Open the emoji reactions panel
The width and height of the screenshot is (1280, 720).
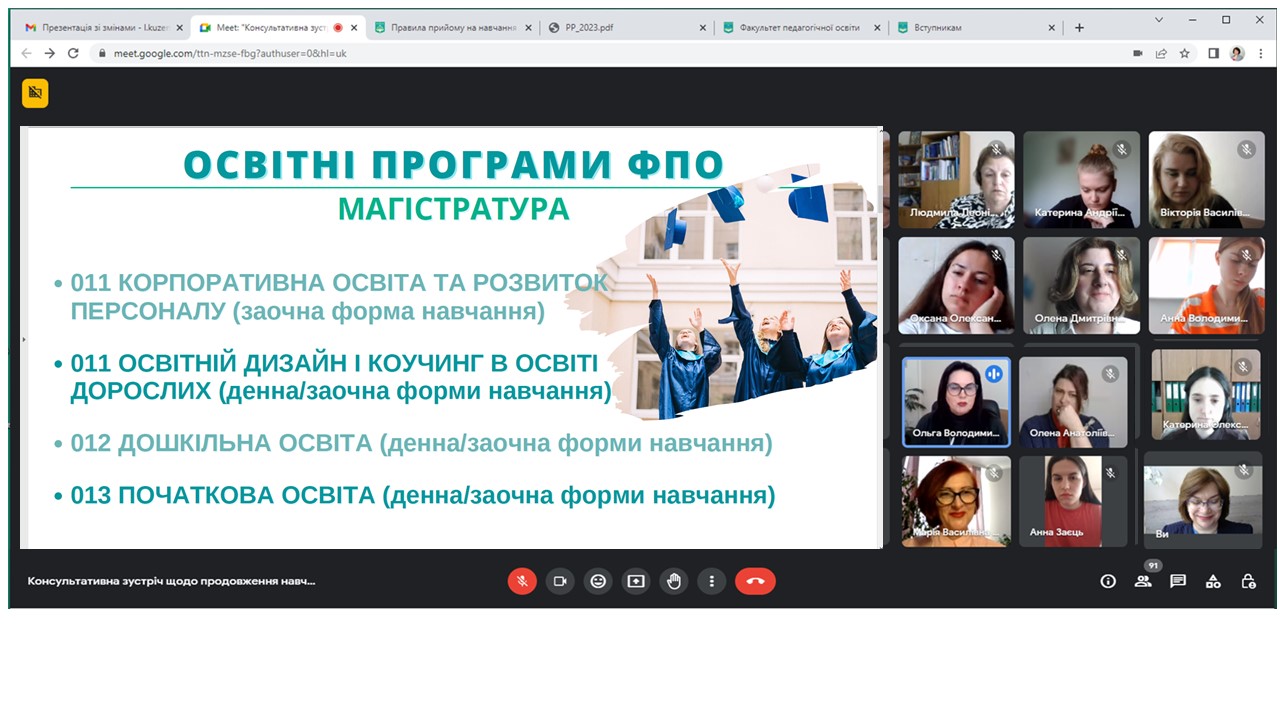tap(598, 581)
